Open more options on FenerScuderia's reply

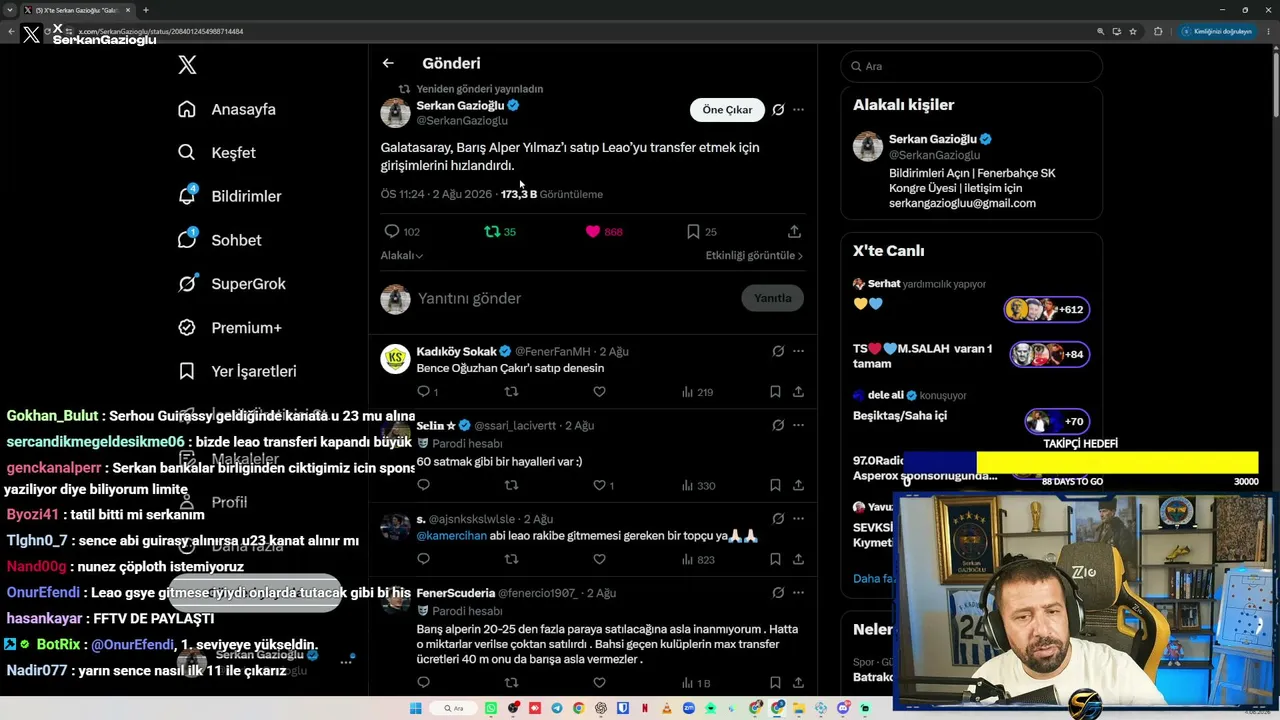click(x=798, y=593)
